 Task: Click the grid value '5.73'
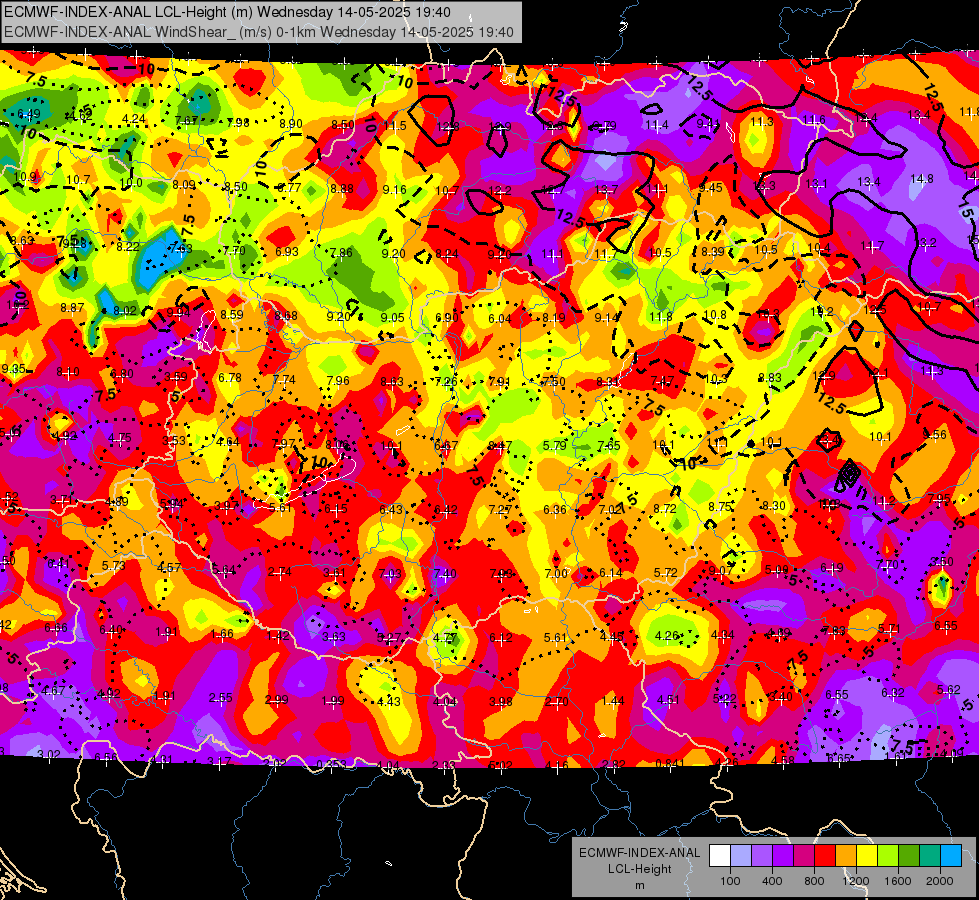pyautogui.click(x=114, y=565)
